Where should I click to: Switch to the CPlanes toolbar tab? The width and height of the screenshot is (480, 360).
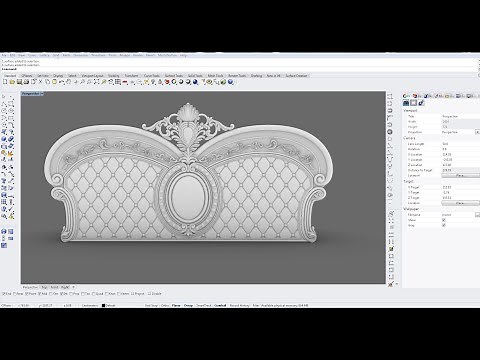click(x=27, y=76)
